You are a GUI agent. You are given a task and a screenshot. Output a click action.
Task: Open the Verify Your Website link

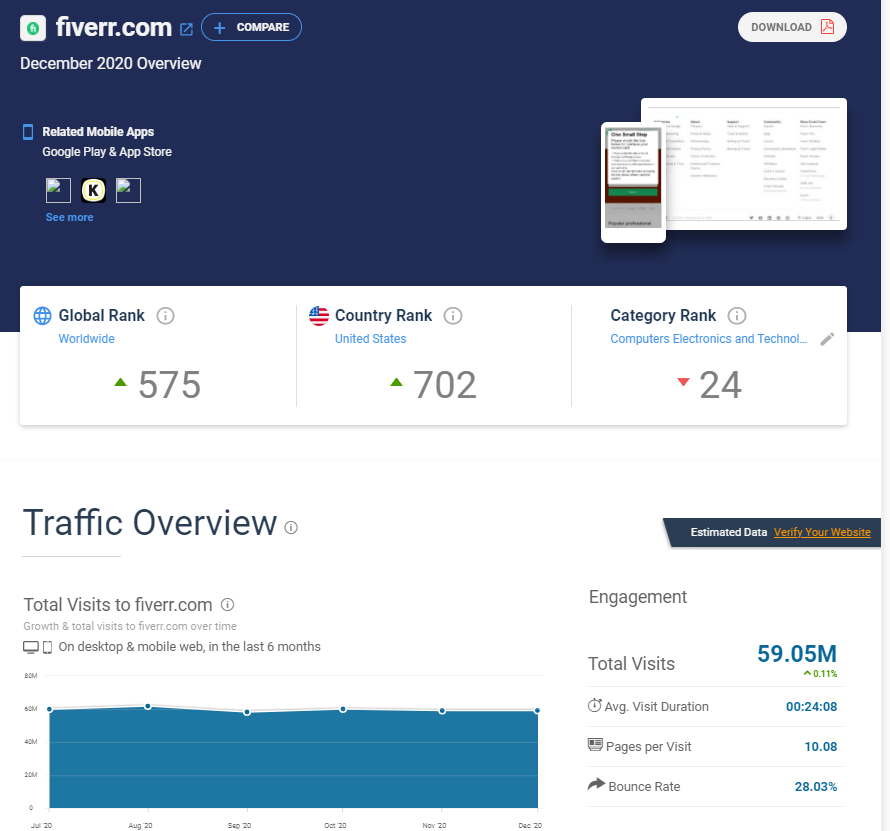(822, 532)
